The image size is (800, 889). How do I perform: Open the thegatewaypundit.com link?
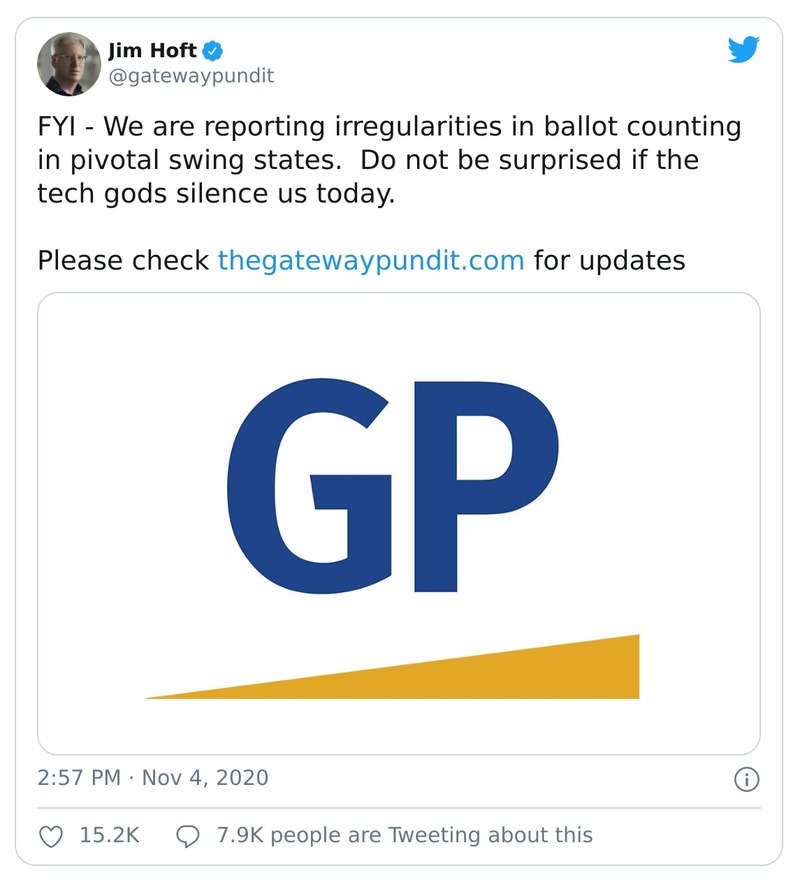[x=371, y=261]
